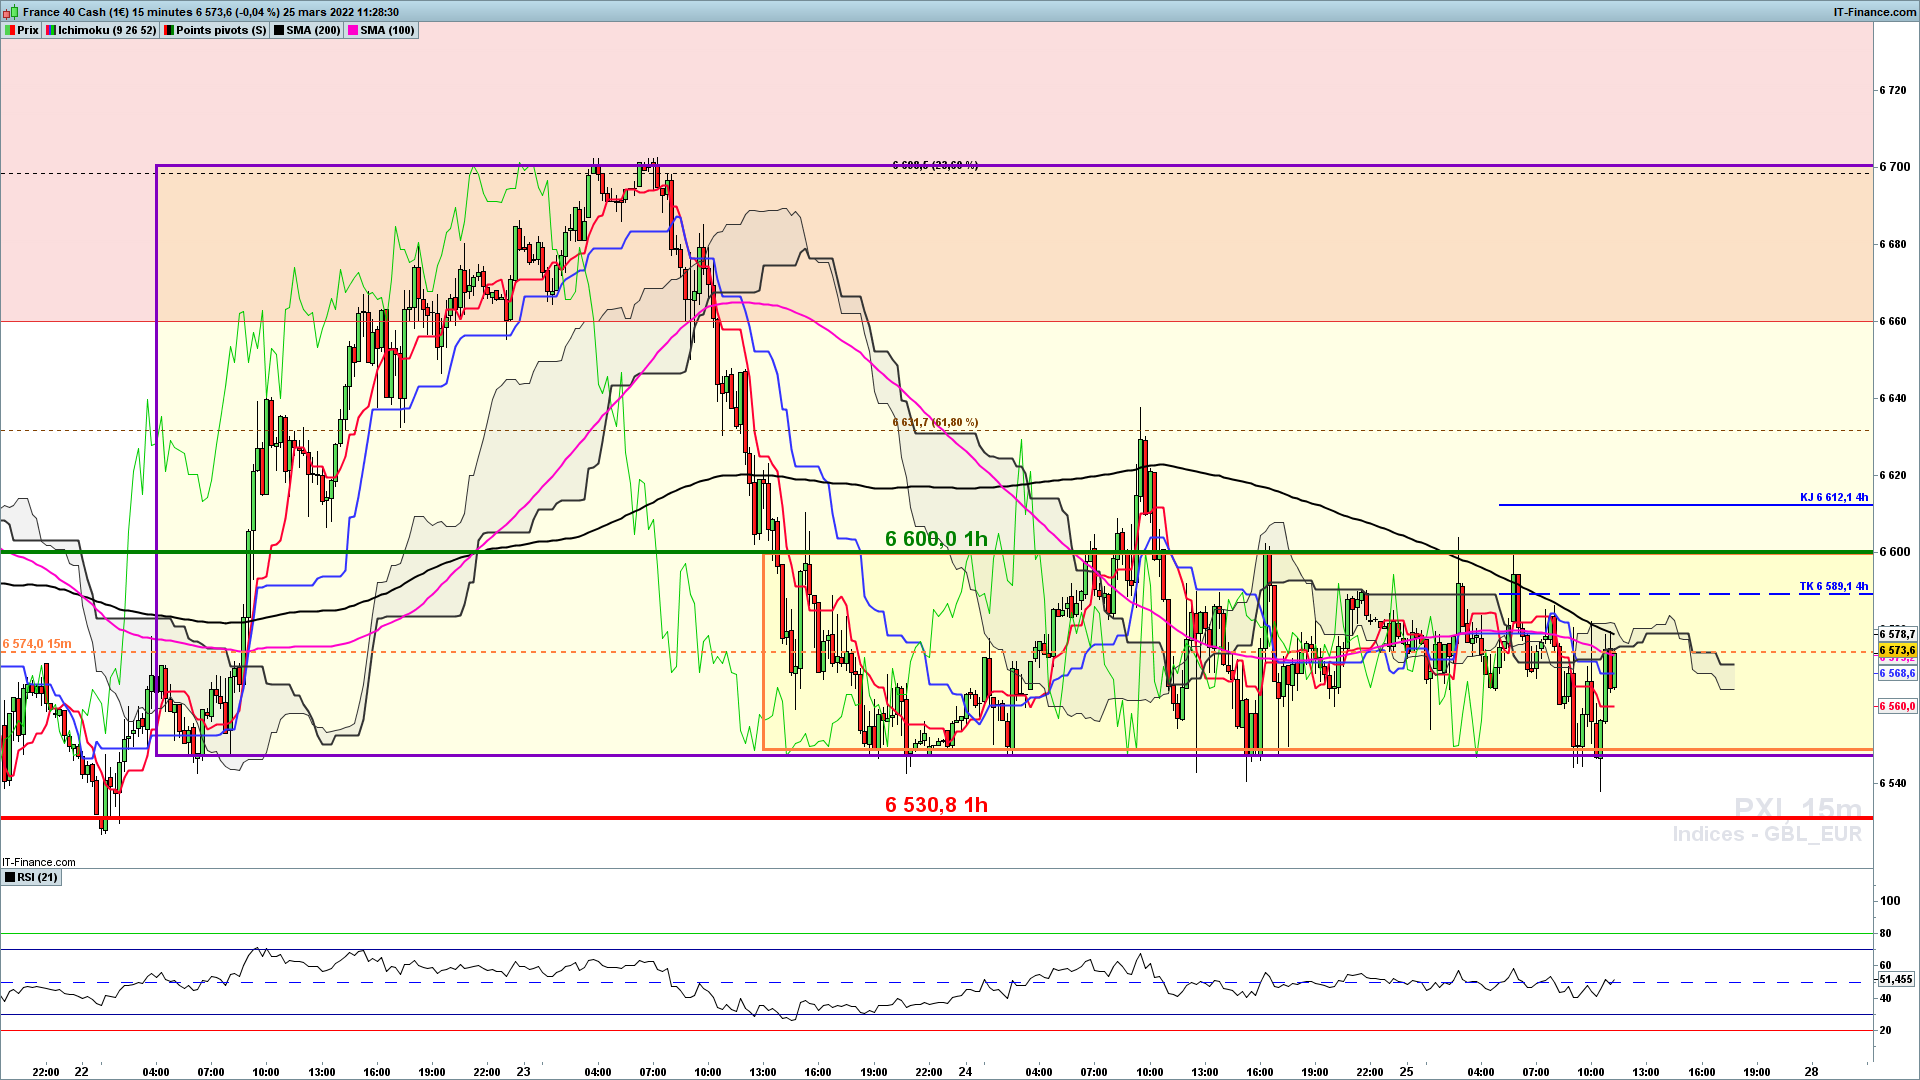Open the Points pivots (S) indicator settings
1920x1080 pixels.
pos(215,30)
